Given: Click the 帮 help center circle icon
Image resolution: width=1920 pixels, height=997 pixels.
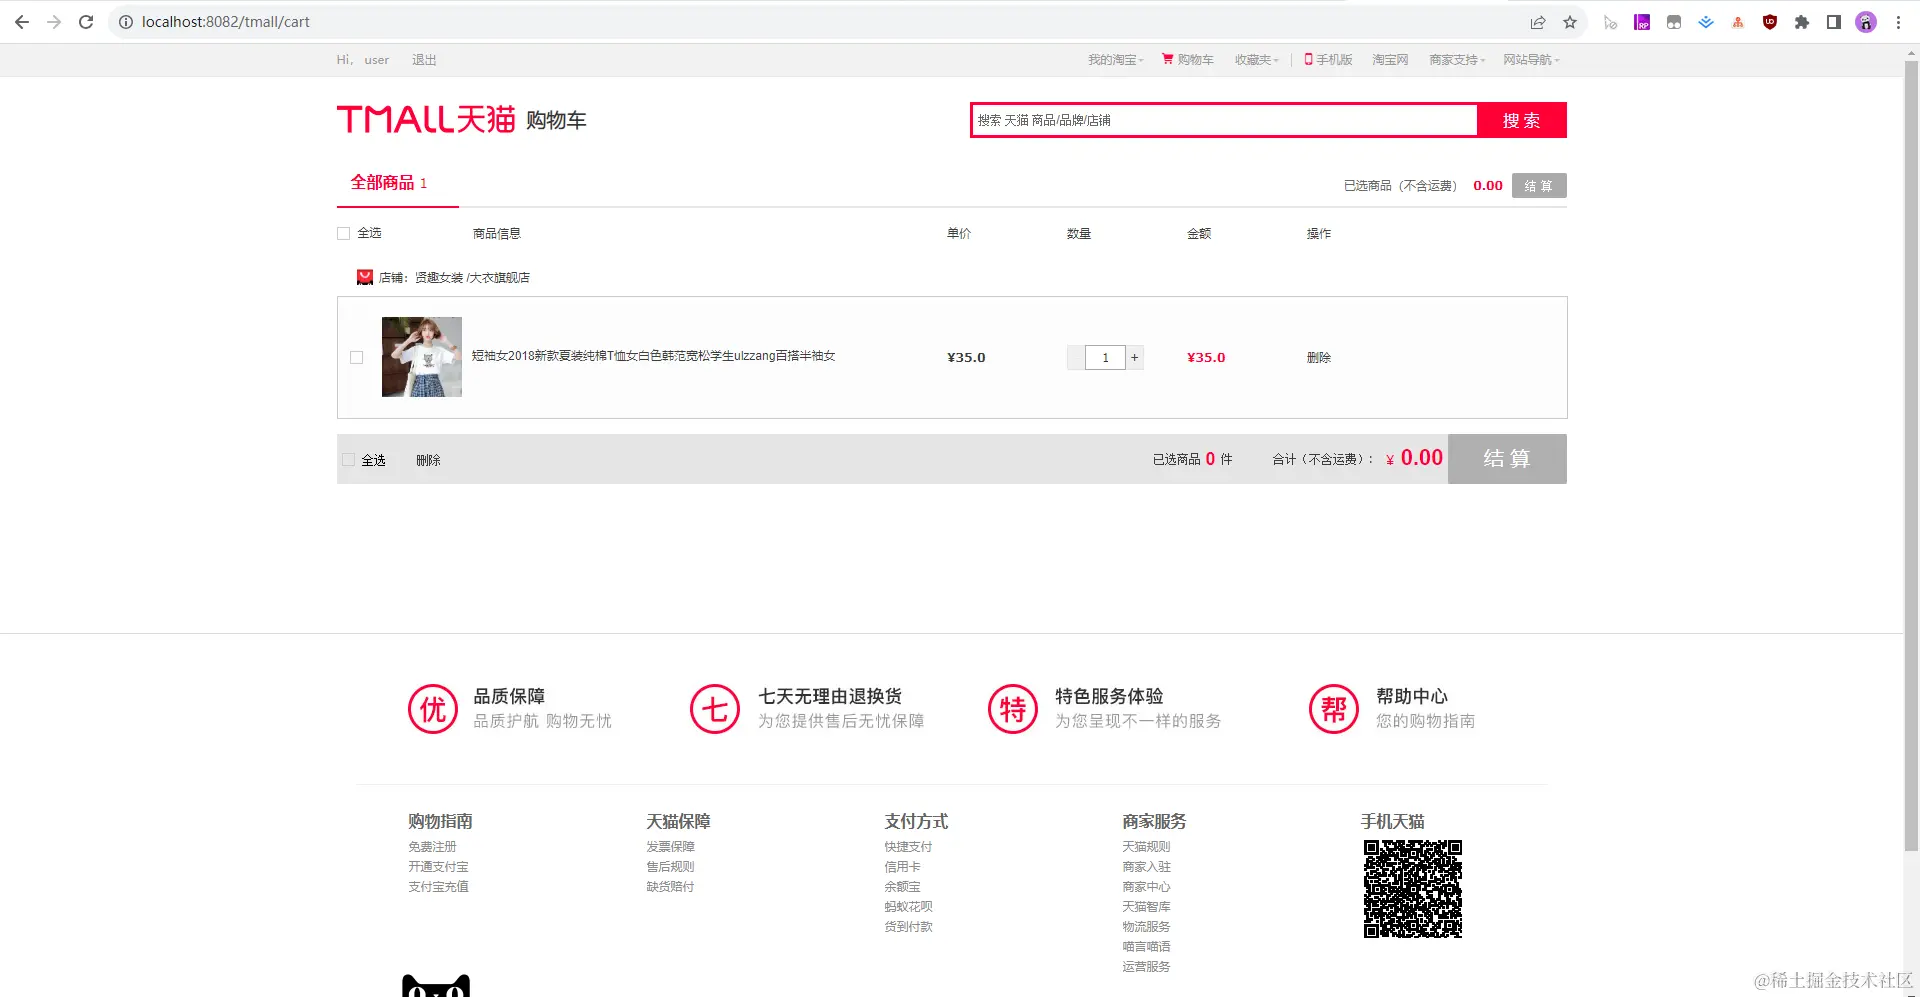Looking at the screenshot, I should [x=1334, y=709].
